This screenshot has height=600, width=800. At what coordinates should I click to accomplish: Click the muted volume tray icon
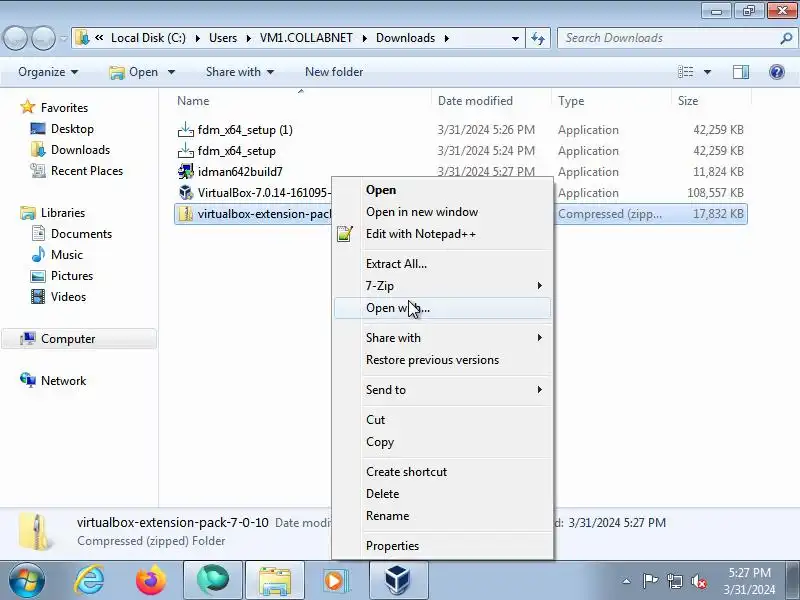(698, 581)
